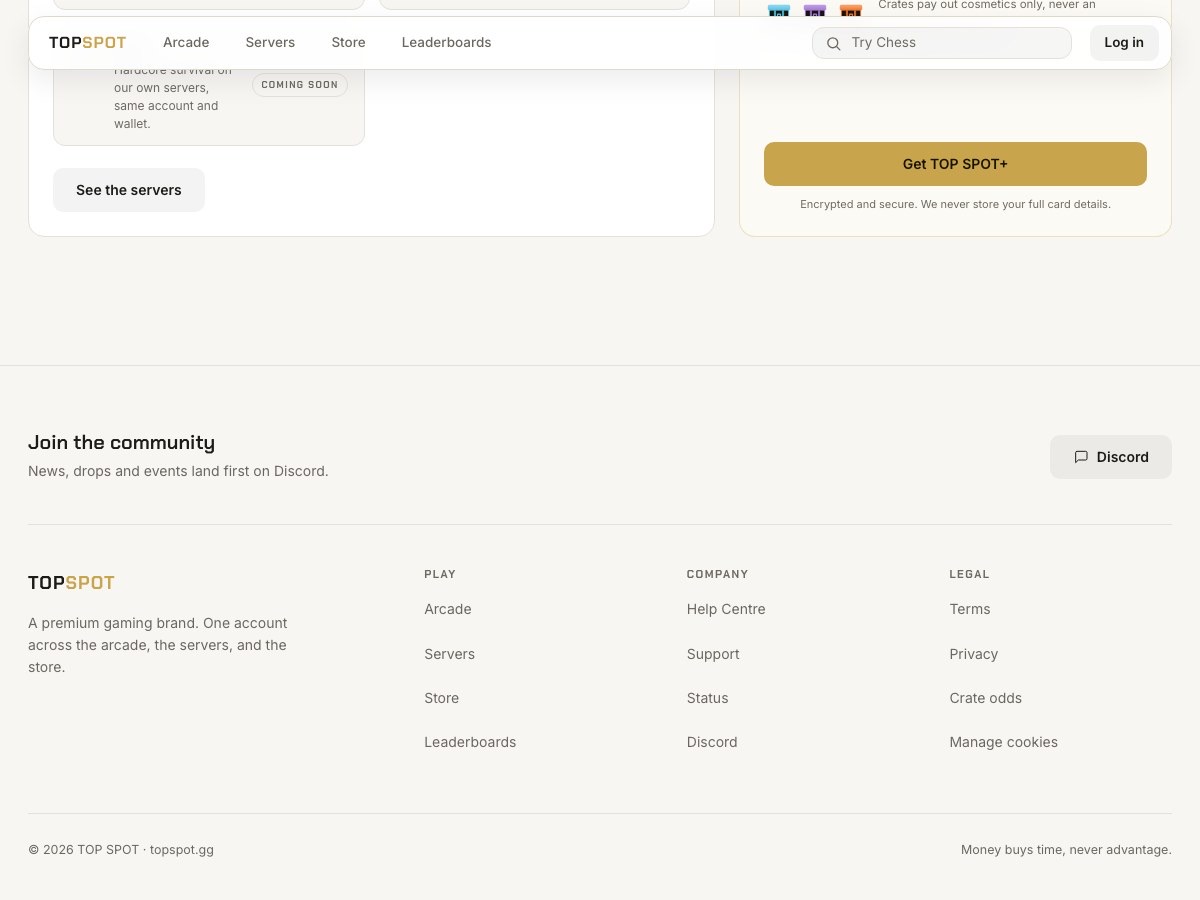Open Arcade in the top navigation

186,43
